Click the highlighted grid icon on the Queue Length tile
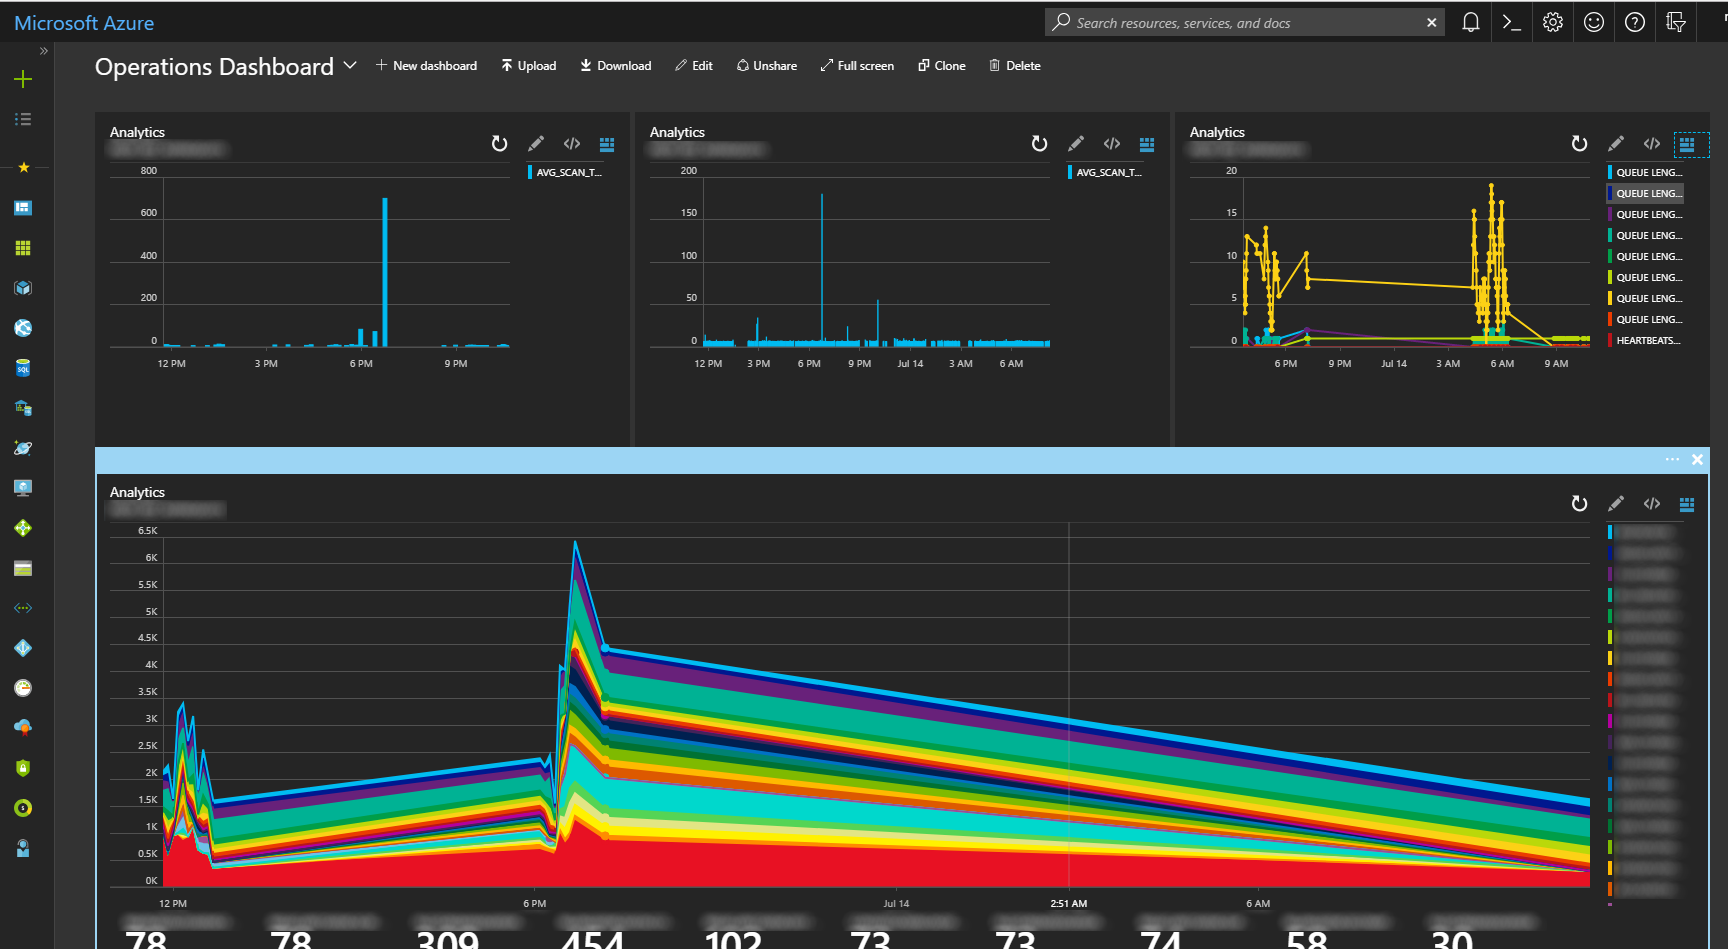The image size is (1728, 949). pos(1687,144)
